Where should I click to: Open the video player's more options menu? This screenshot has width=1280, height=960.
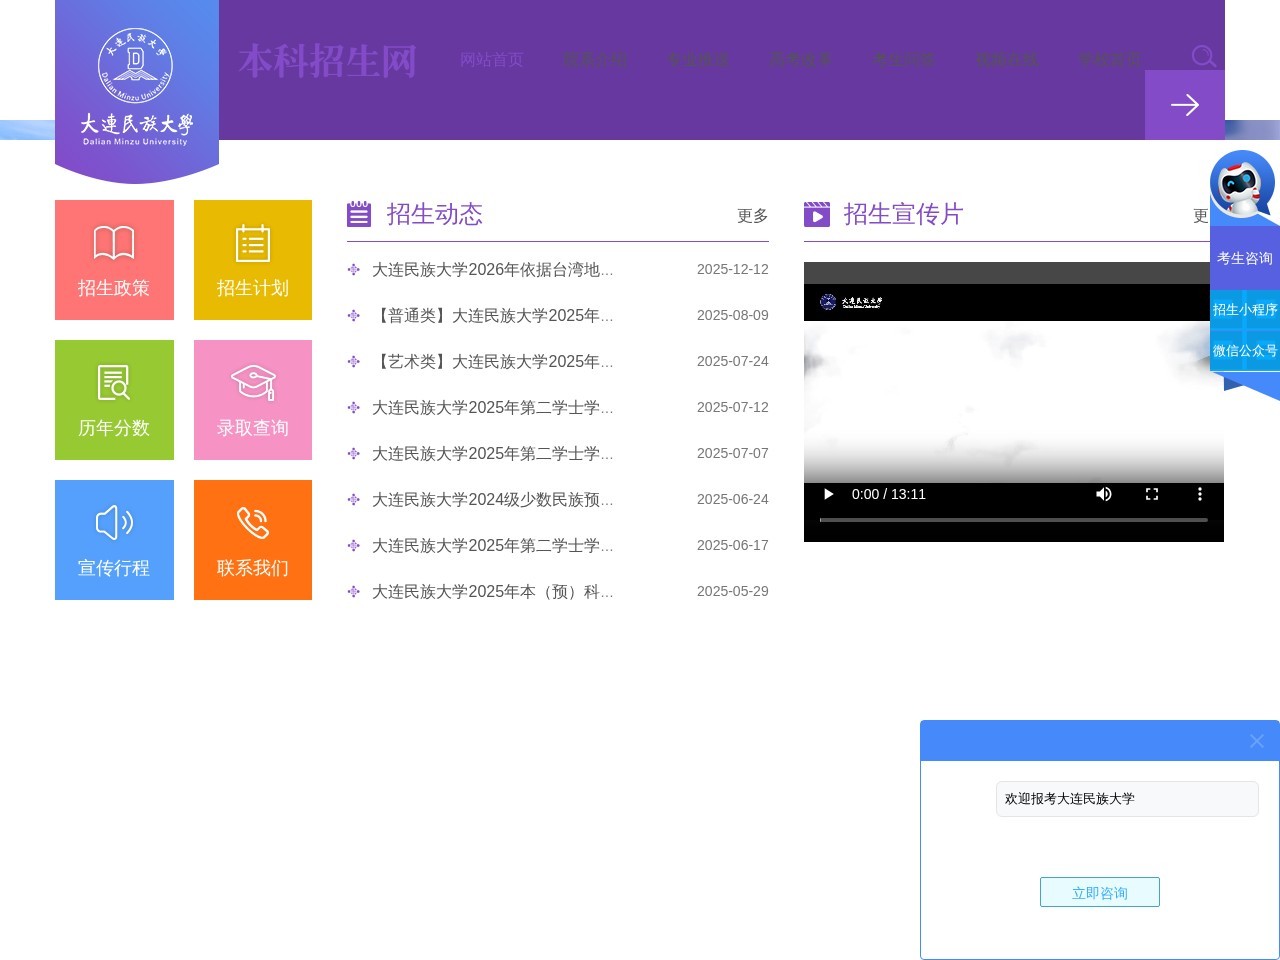pyautogui.click(x=1200, y=494)
